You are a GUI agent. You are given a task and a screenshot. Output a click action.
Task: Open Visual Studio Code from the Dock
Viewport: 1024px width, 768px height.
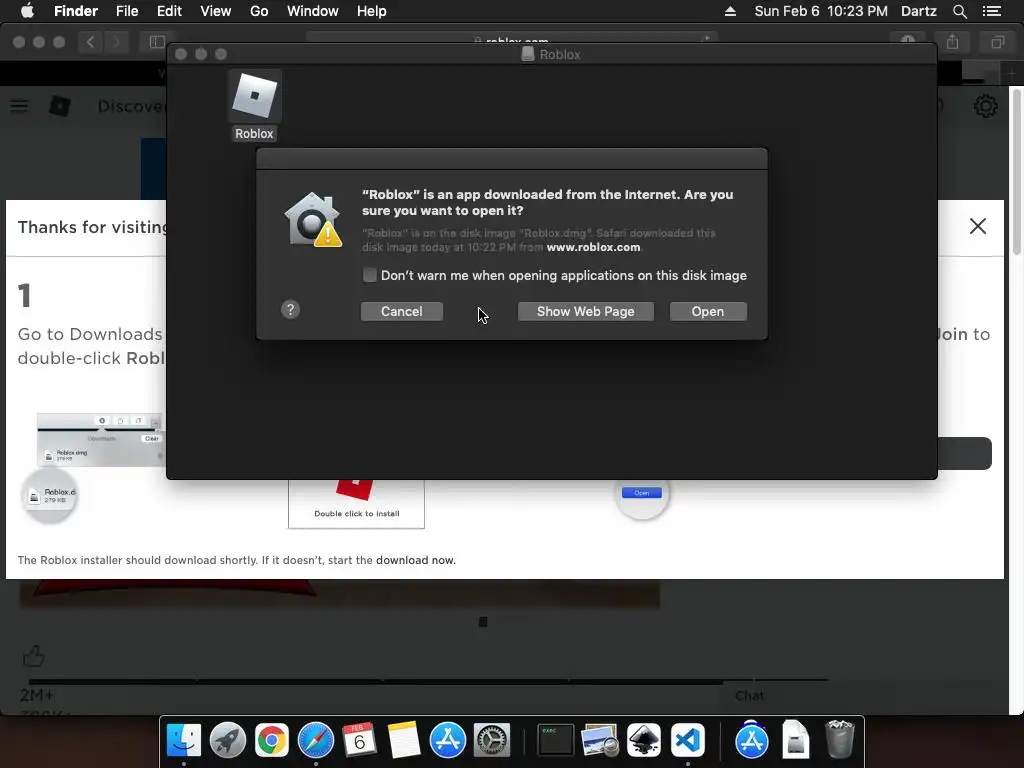(x=688, y=740)
